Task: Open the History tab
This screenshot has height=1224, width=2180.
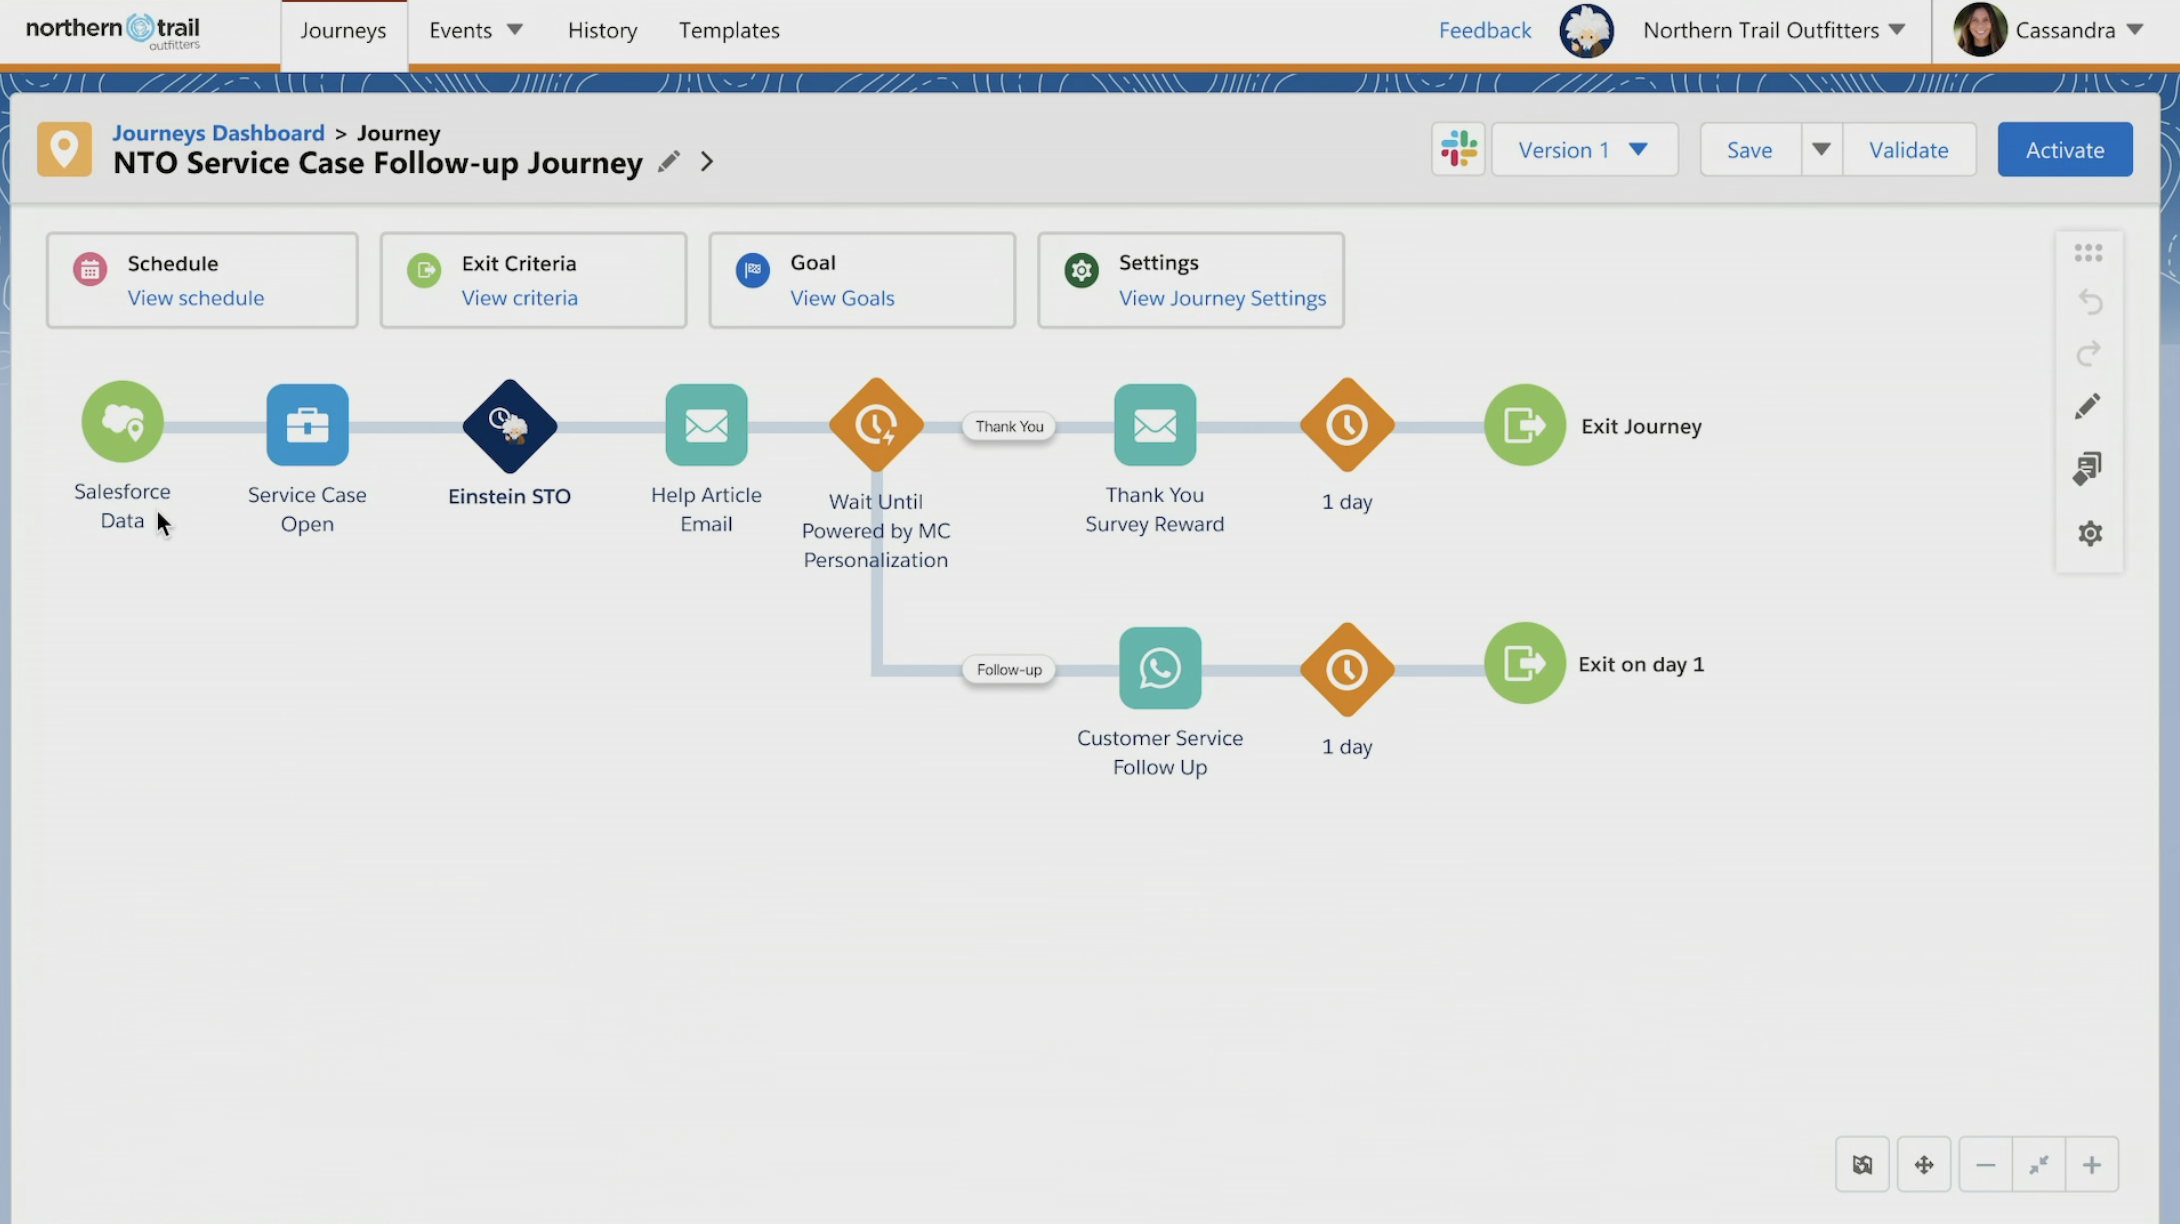Action: coord(602,30)
